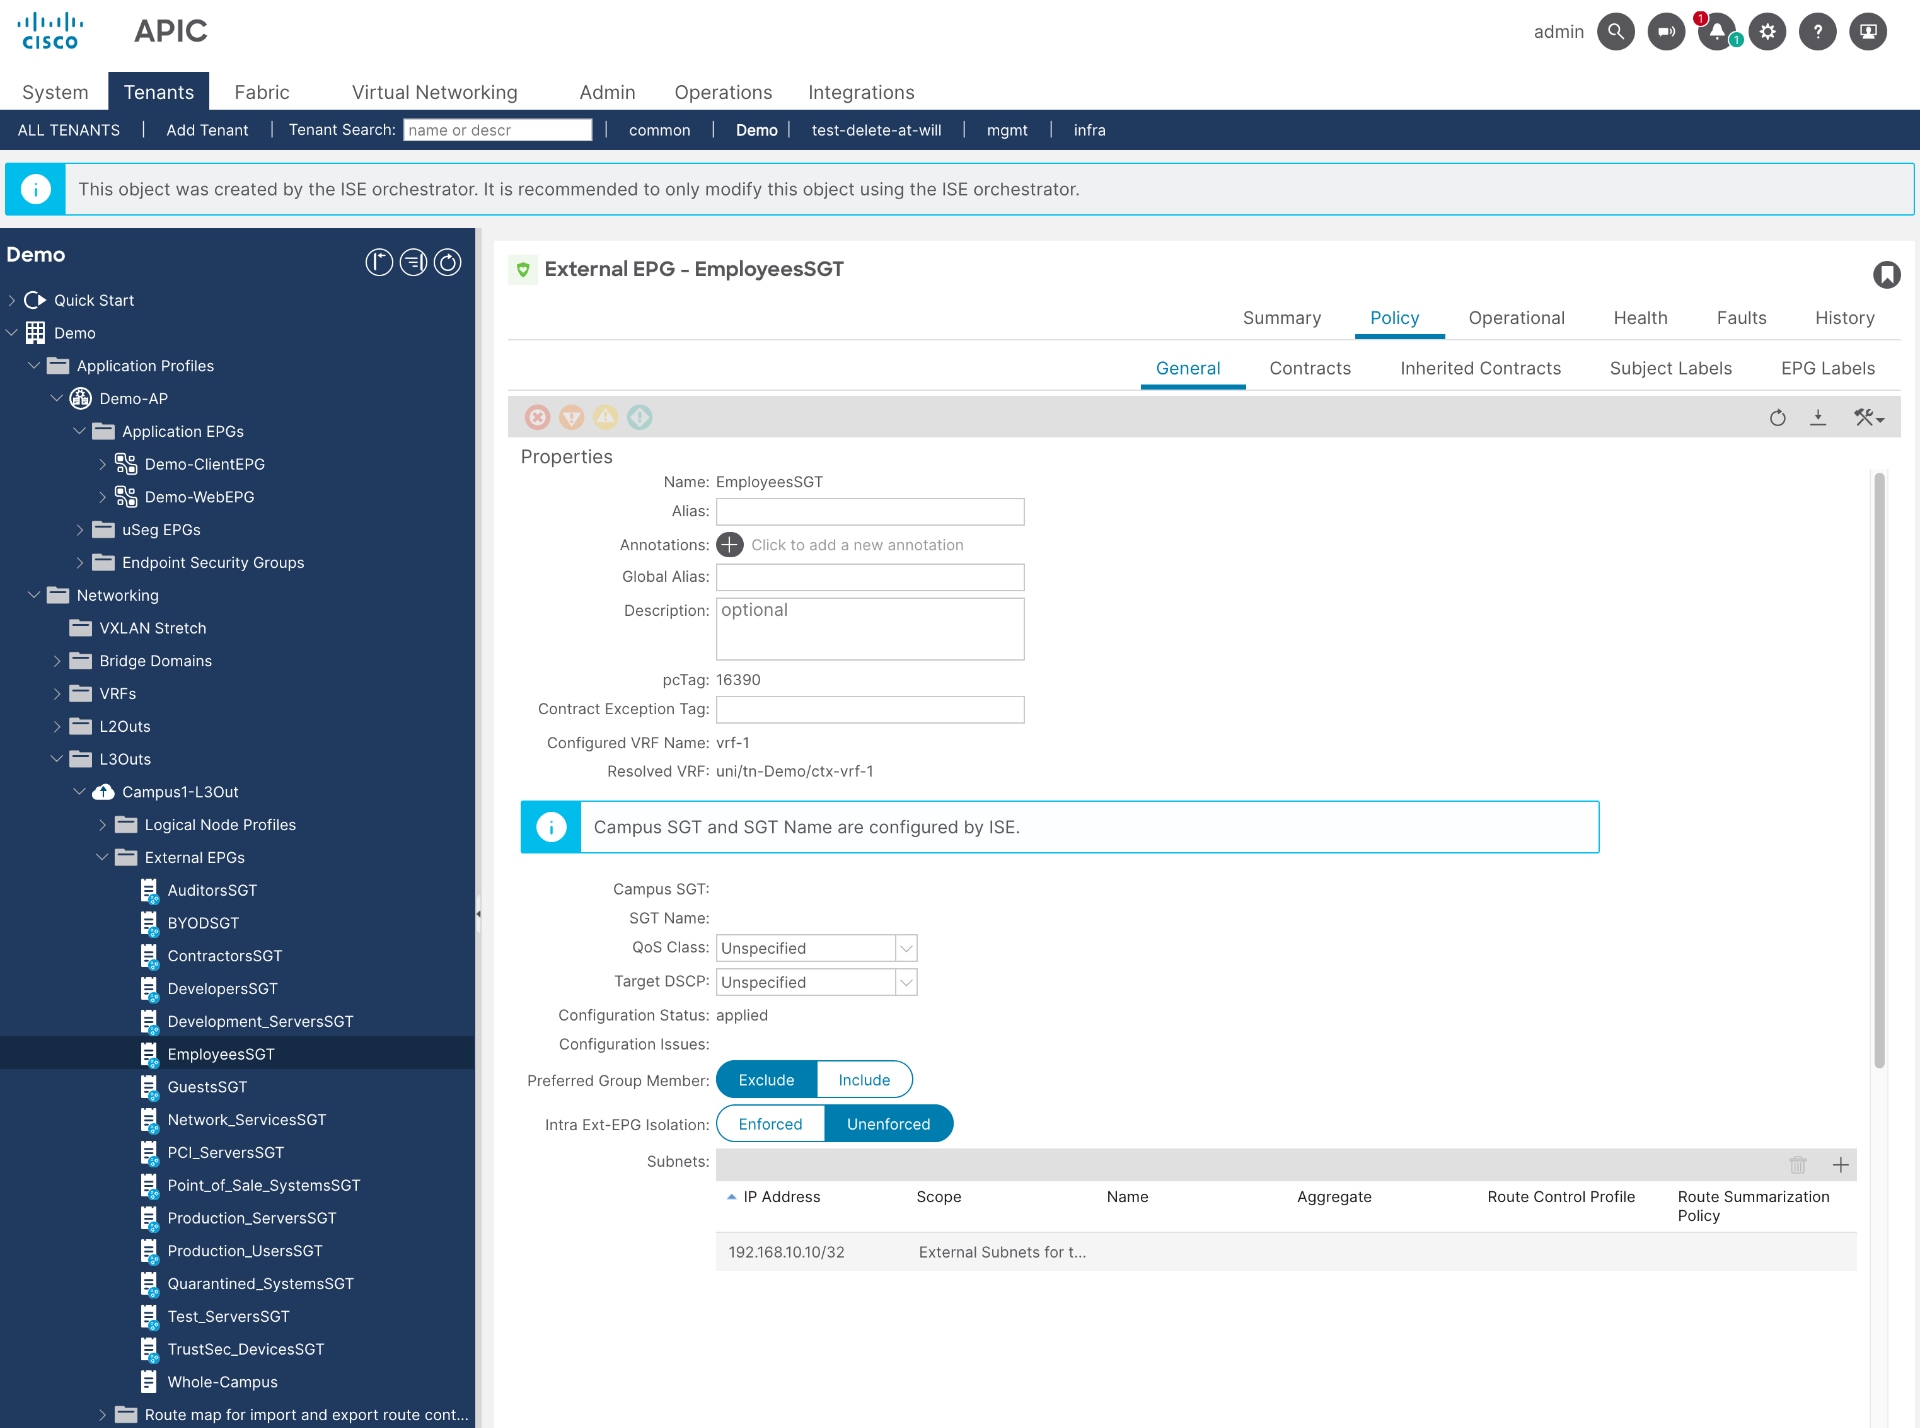This screenshot has width=1920, height=1428.
Task: Bookmark the EmployeesSGT external EPG
Action: click(1886, 274)
